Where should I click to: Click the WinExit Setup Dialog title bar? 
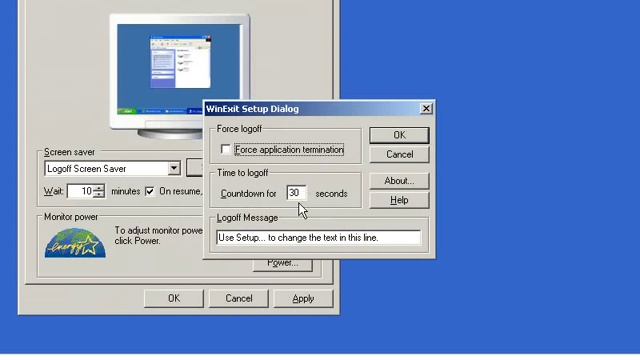[x=312, y=109]
